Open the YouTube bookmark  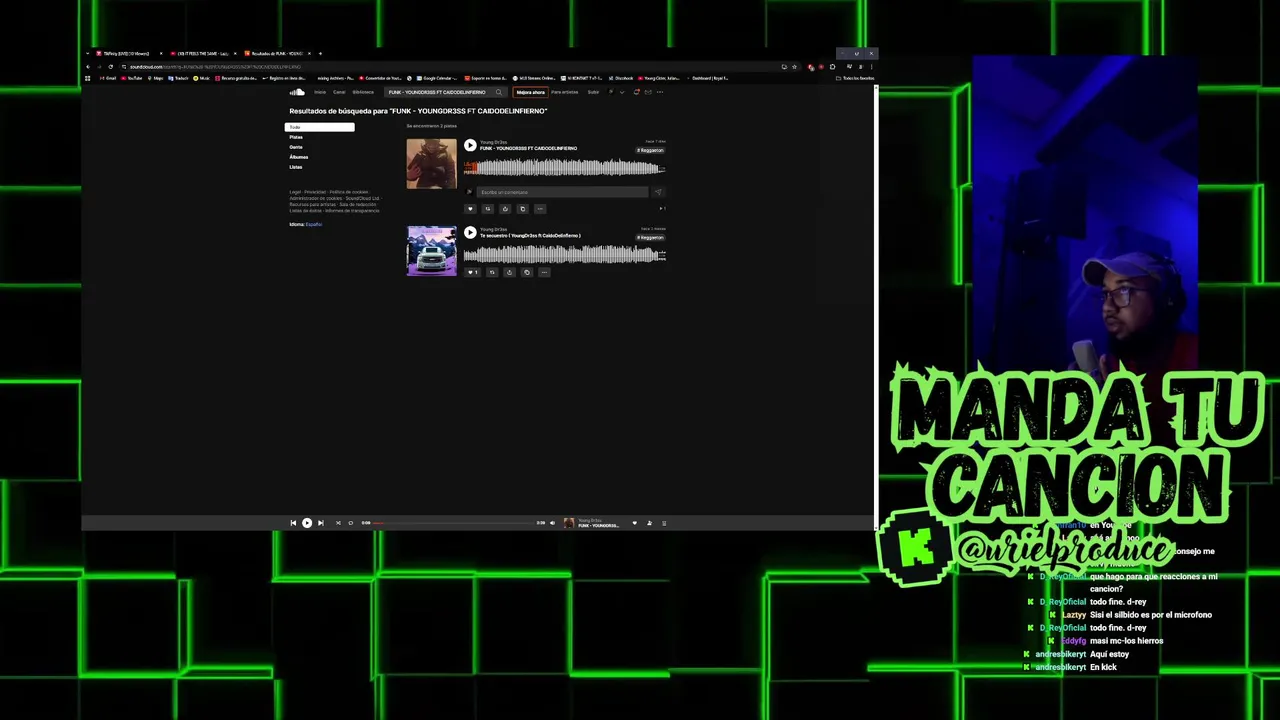[132, 78]
